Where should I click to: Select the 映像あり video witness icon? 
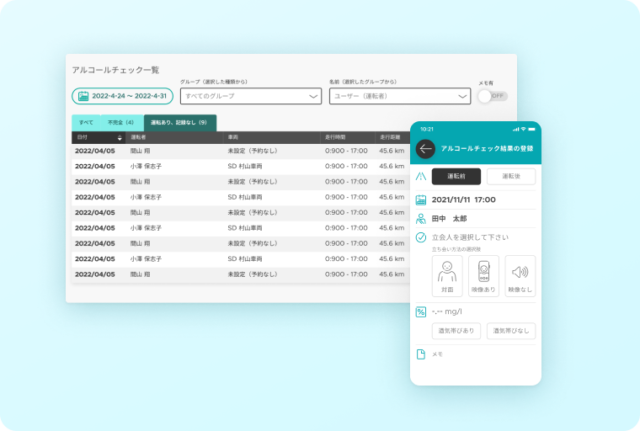tap(484, 275)
